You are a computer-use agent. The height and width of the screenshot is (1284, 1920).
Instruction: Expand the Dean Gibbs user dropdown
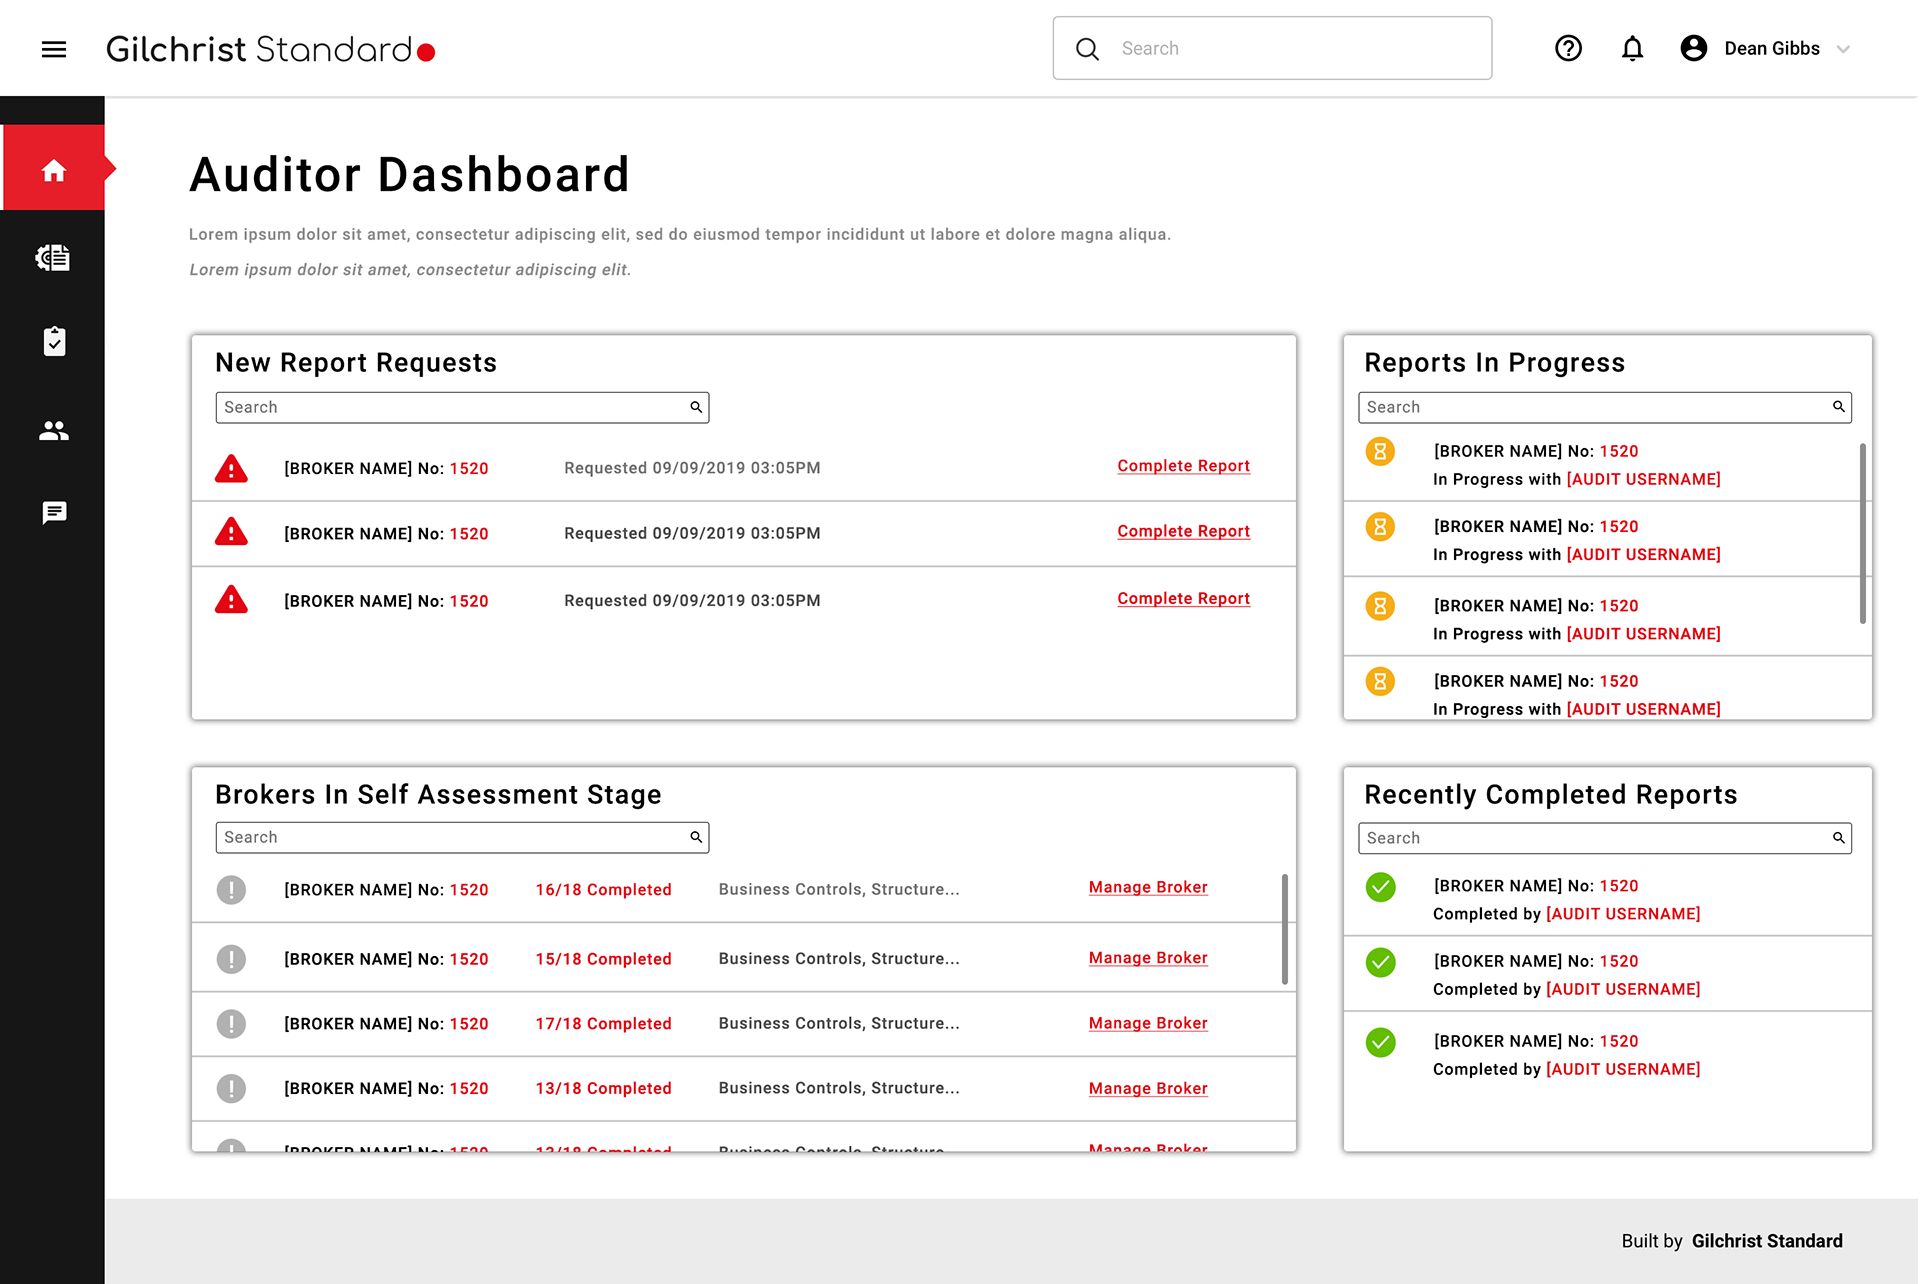(x=1843, y=49)
